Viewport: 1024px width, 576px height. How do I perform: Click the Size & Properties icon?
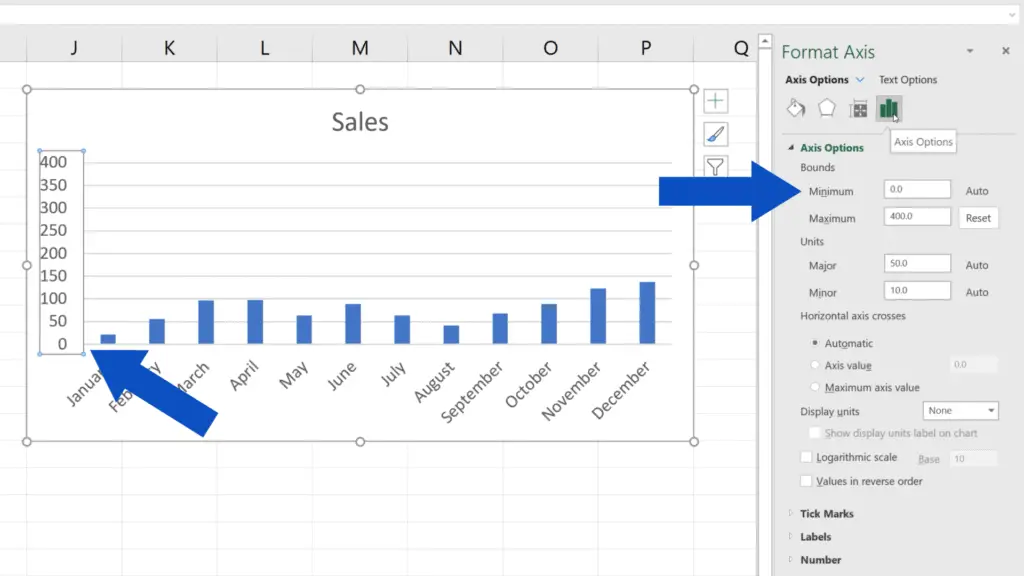tap(858, 108)
